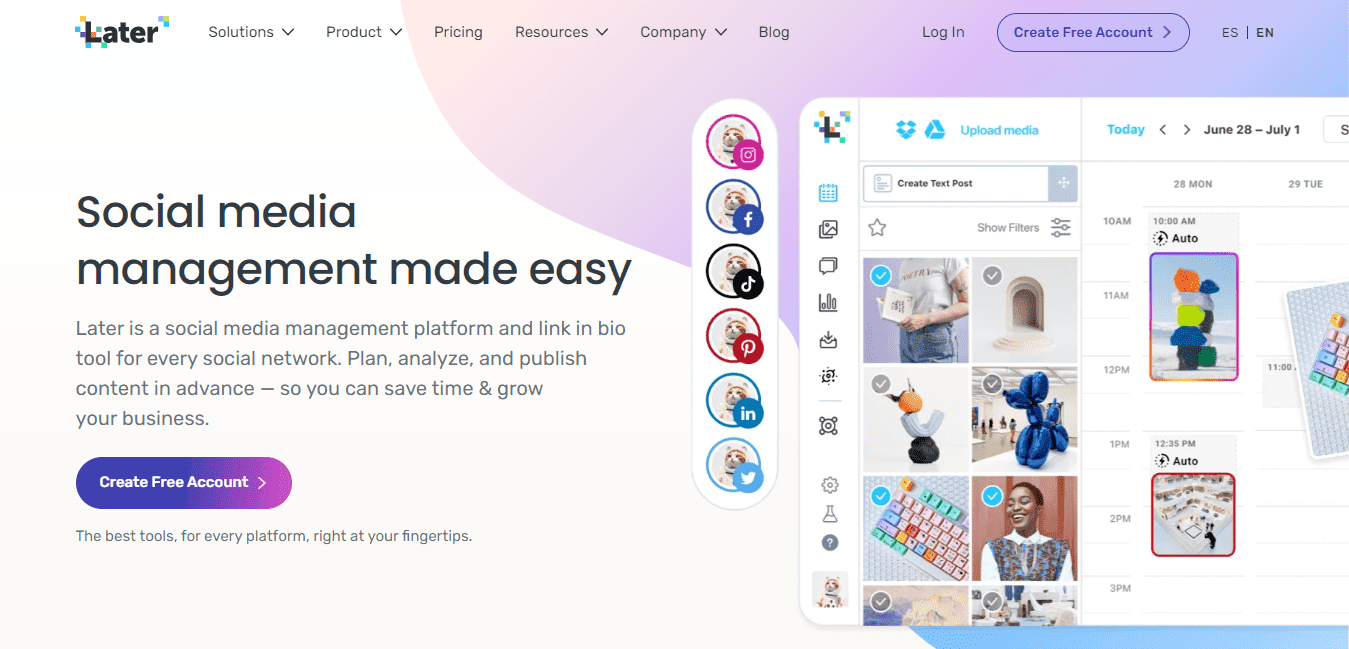This screenshot has height=649, width=1349.
Task: Choose the Pinterest profile icon
Action: (x=735, y=336)
